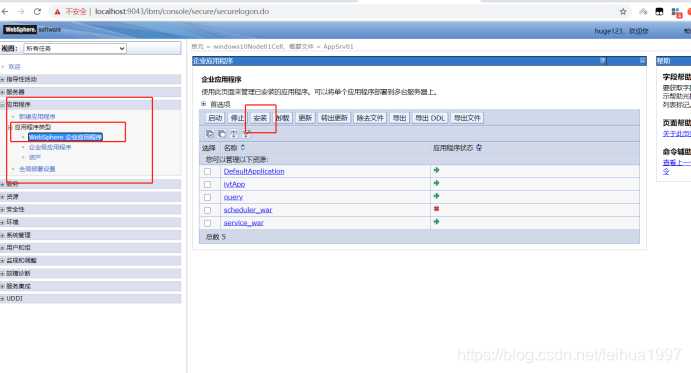Bookmark page with the star icon

click(x=623, y=11)
